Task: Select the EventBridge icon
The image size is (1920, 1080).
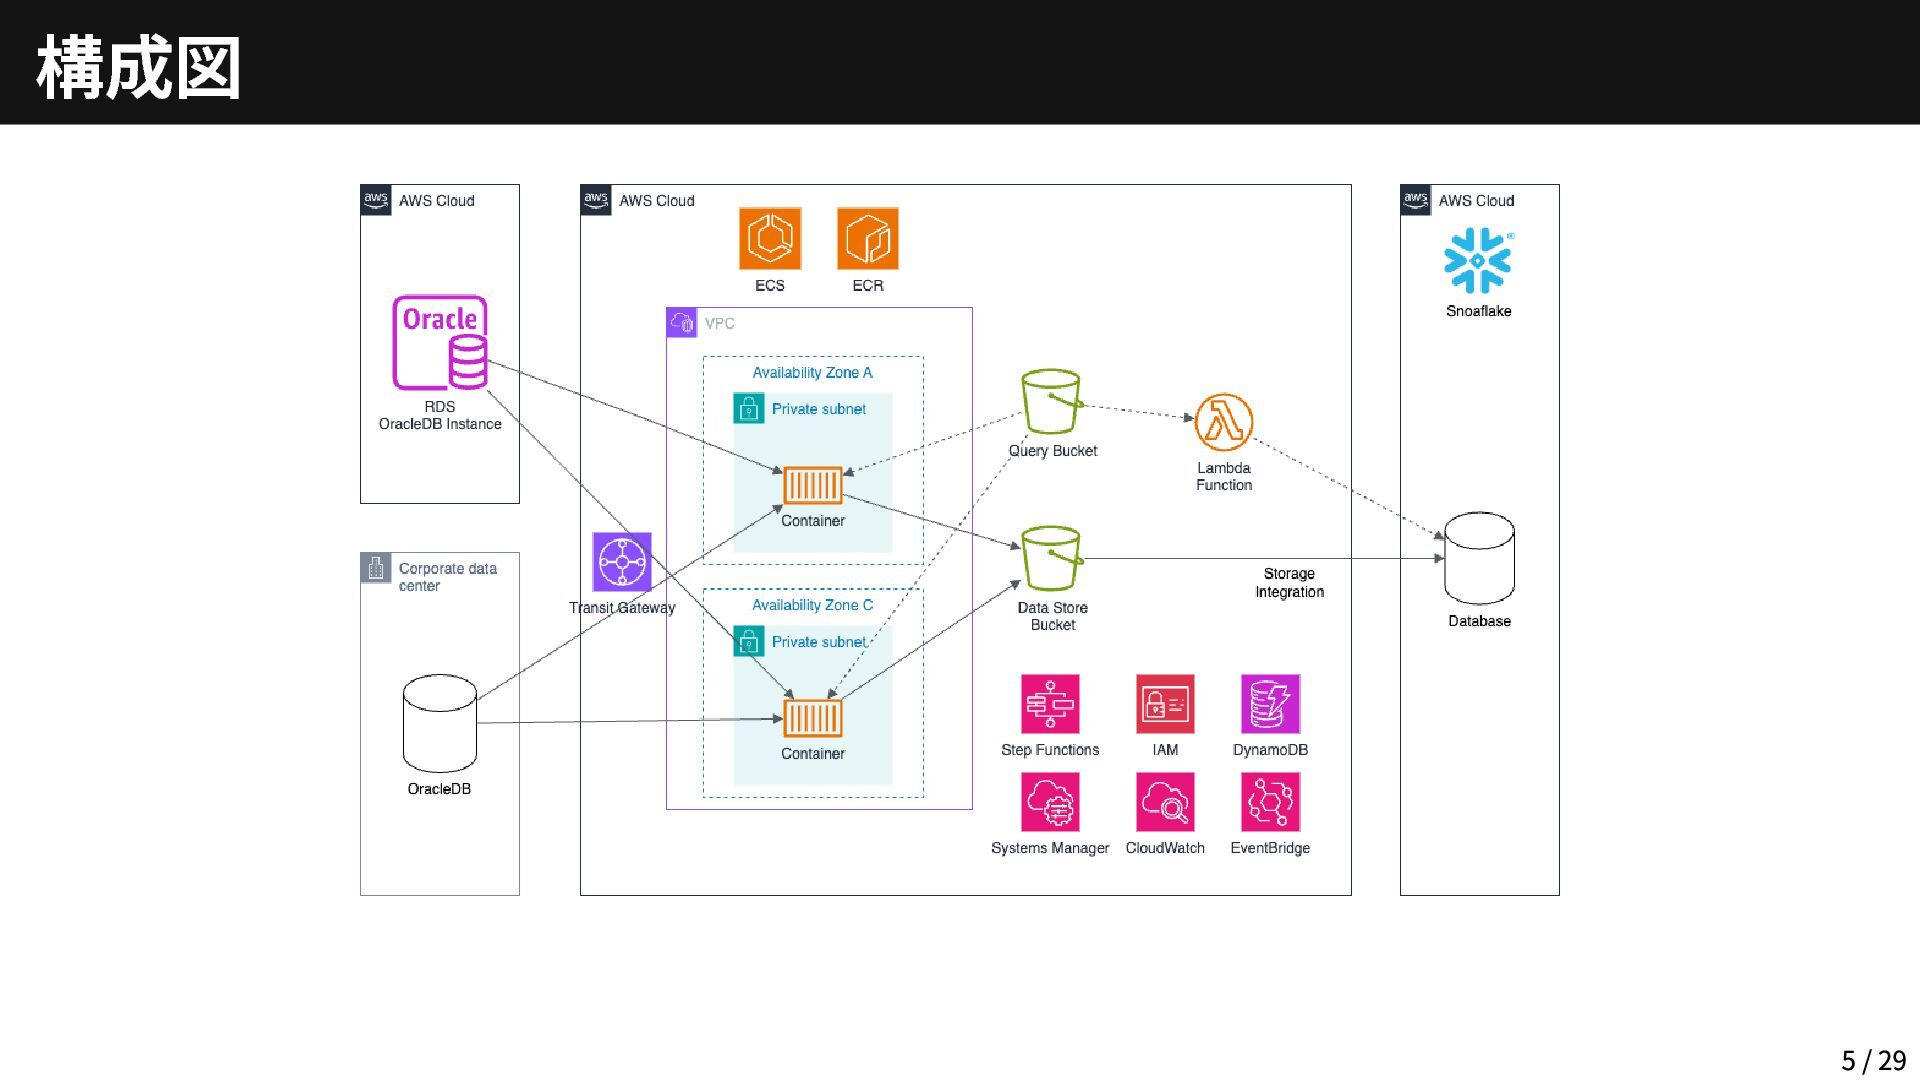Action: coord(1270,802)
